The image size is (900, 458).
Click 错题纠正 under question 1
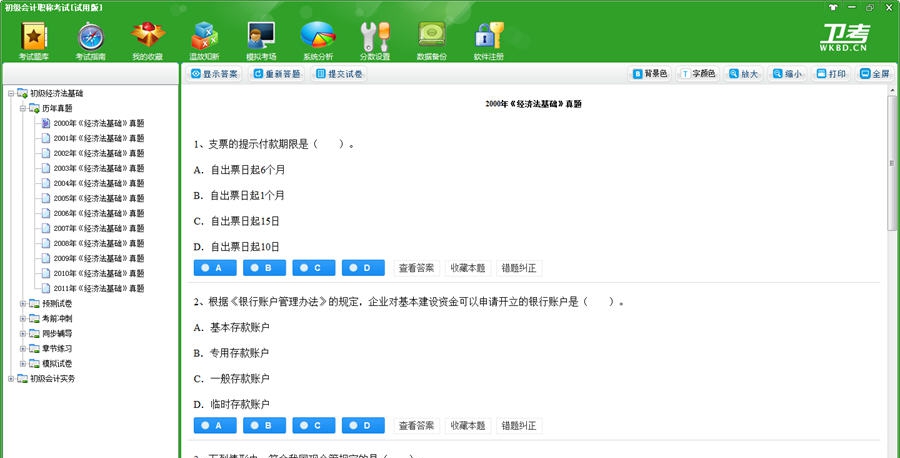tap(519, 268)
